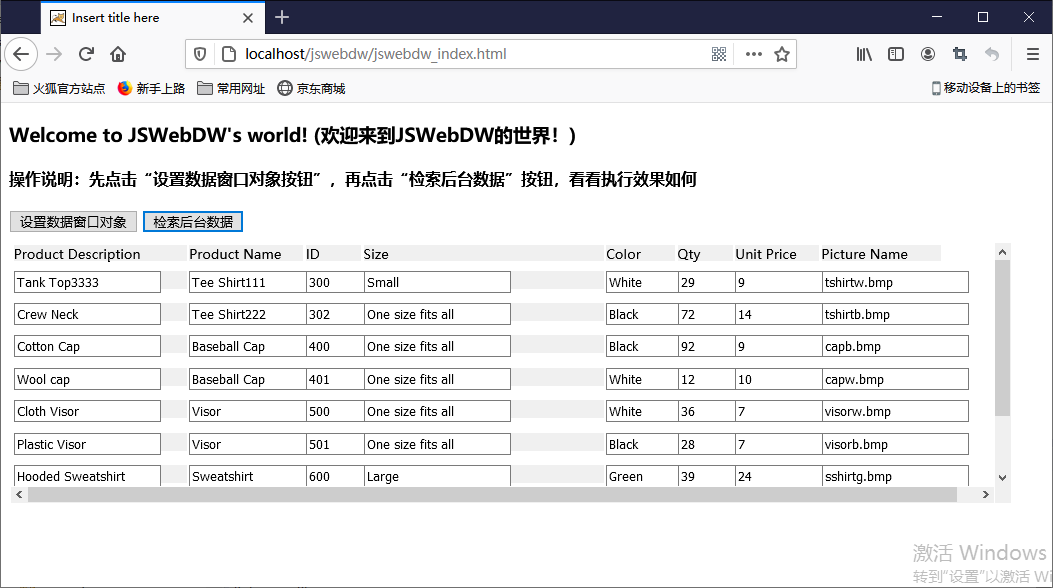The width and height of the screenshot is (1053, 588).
Task: Bookmark this page using the star
Action: pyautogui.click(x=781, y=54)
